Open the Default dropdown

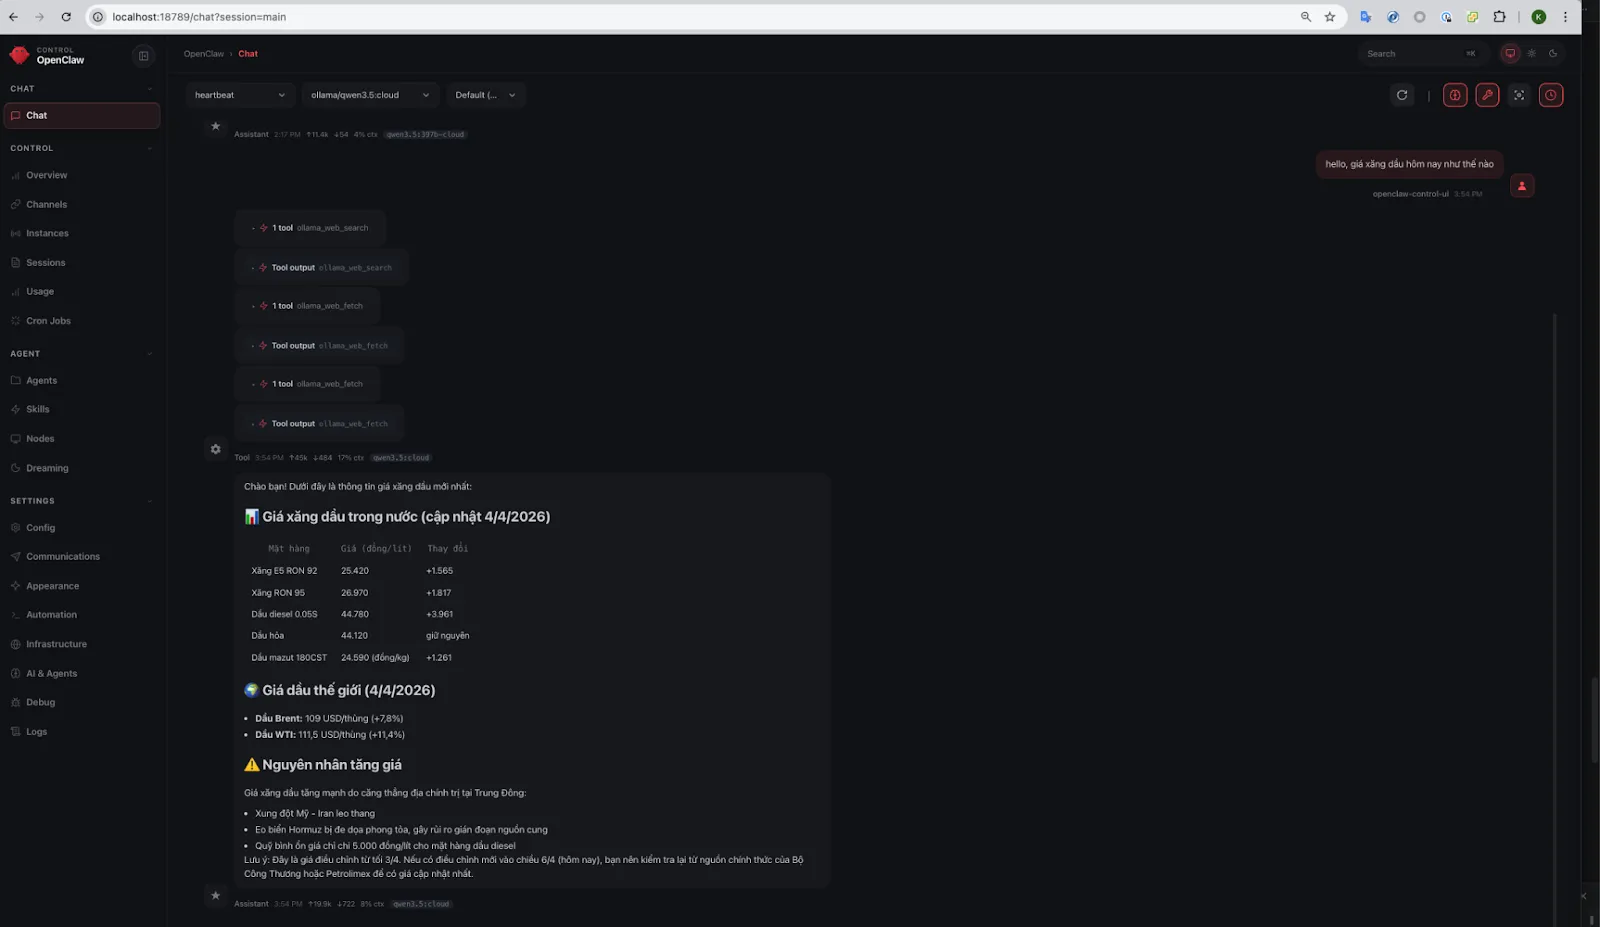pos(485,95)
